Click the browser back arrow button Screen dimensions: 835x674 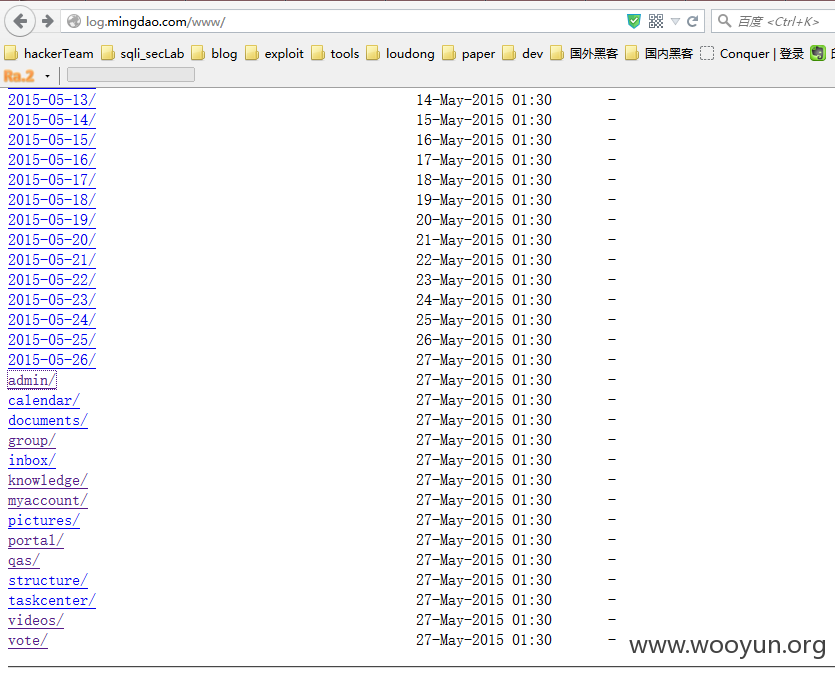tap(20, 22)
